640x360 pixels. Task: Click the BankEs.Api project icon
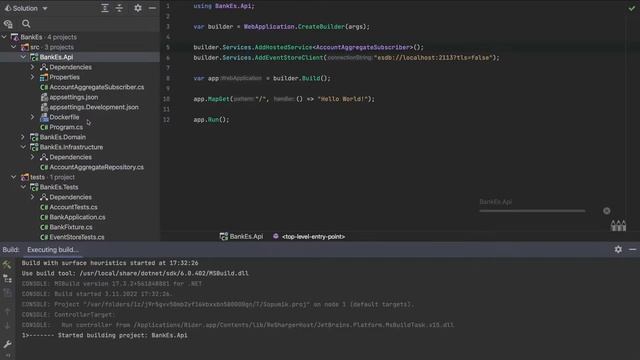click(34, 57)
